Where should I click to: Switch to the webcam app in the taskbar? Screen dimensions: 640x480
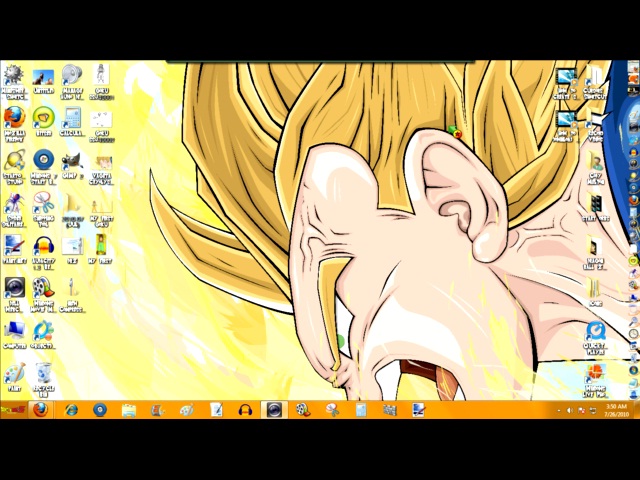274,409
